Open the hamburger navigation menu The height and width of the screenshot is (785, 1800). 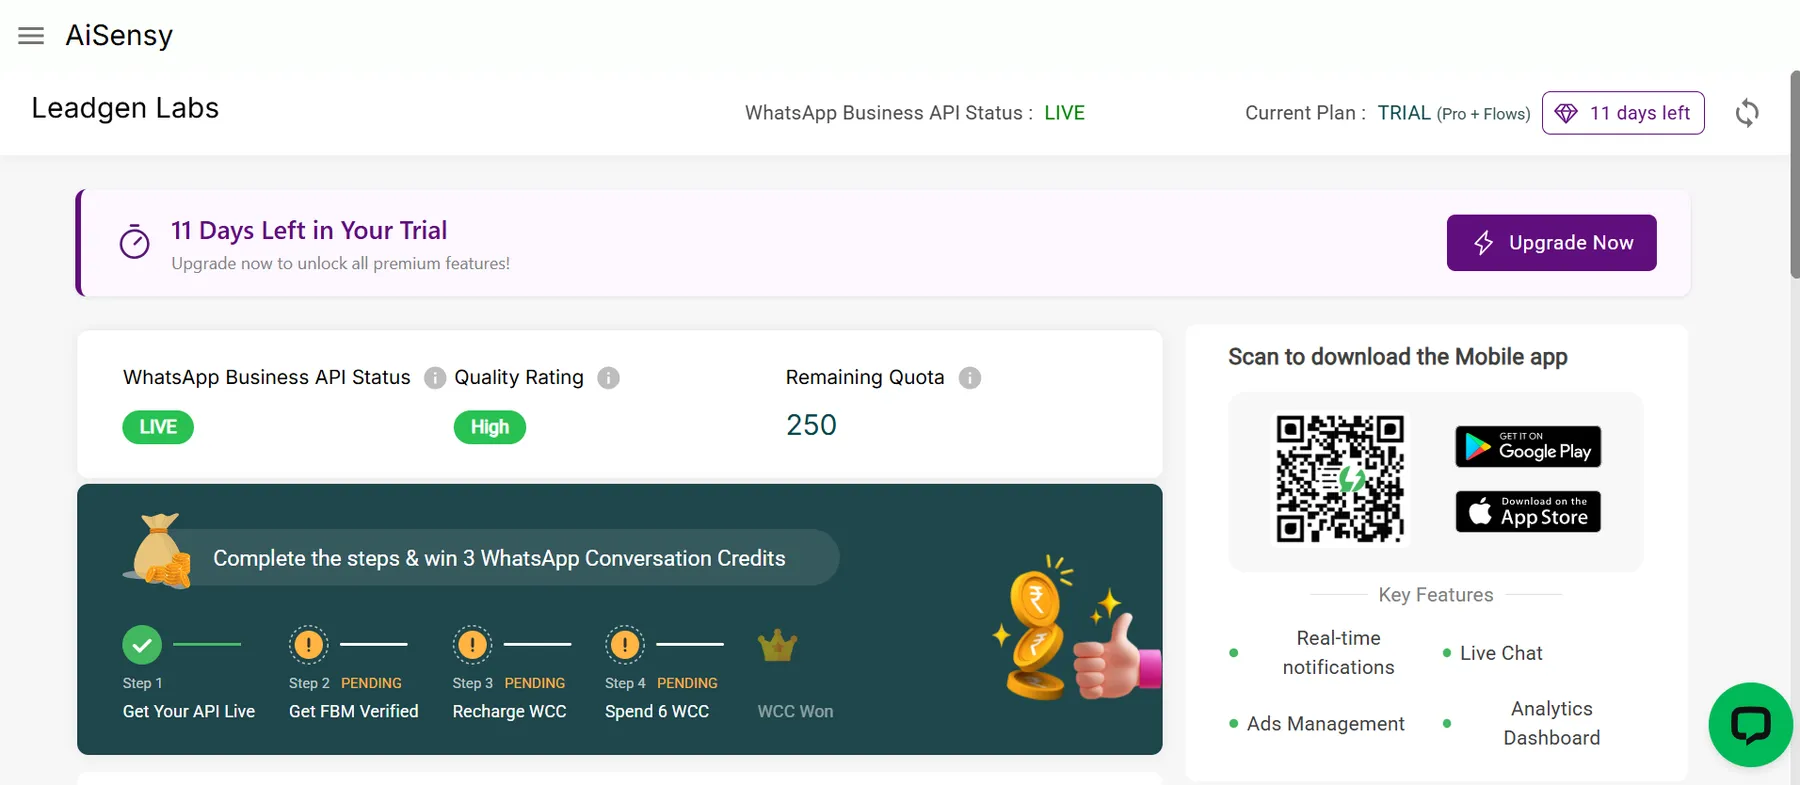[31, 36]
